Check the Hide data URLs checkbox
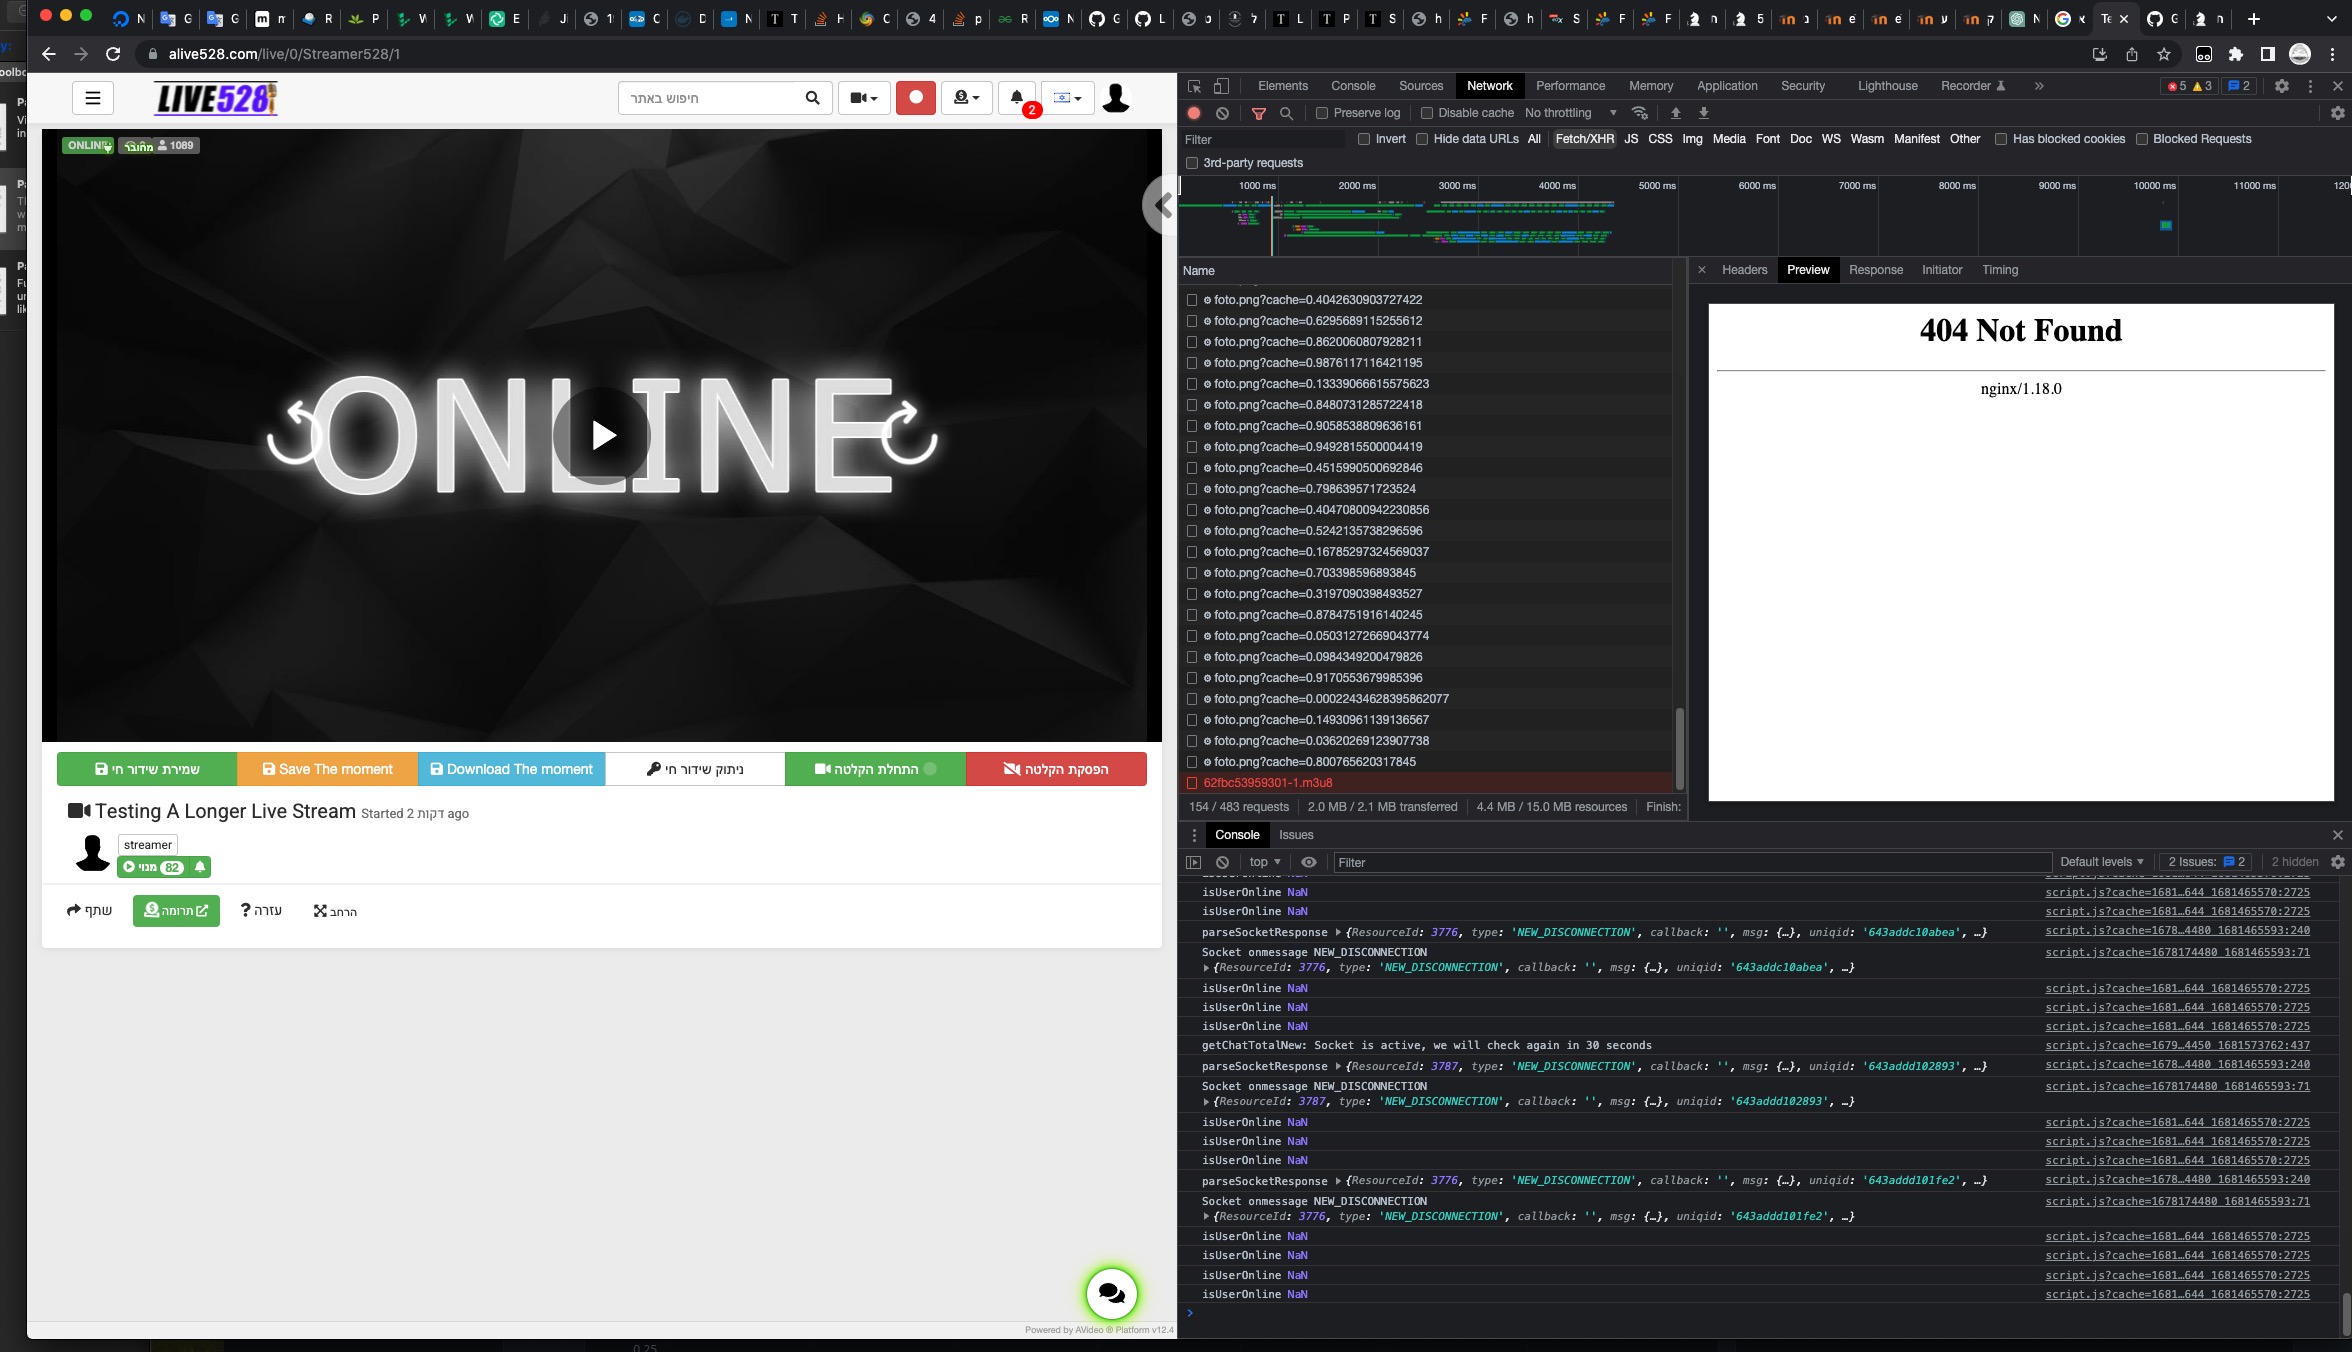2352x1352 pixels. (1422, 139)
